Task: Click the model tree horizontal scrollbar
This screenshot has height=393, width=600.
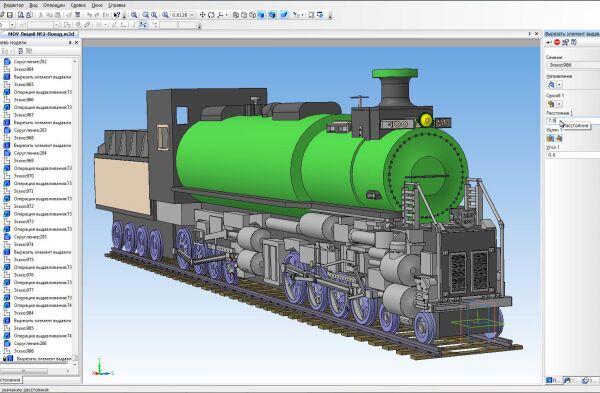Action: click(x=24, y=371)
